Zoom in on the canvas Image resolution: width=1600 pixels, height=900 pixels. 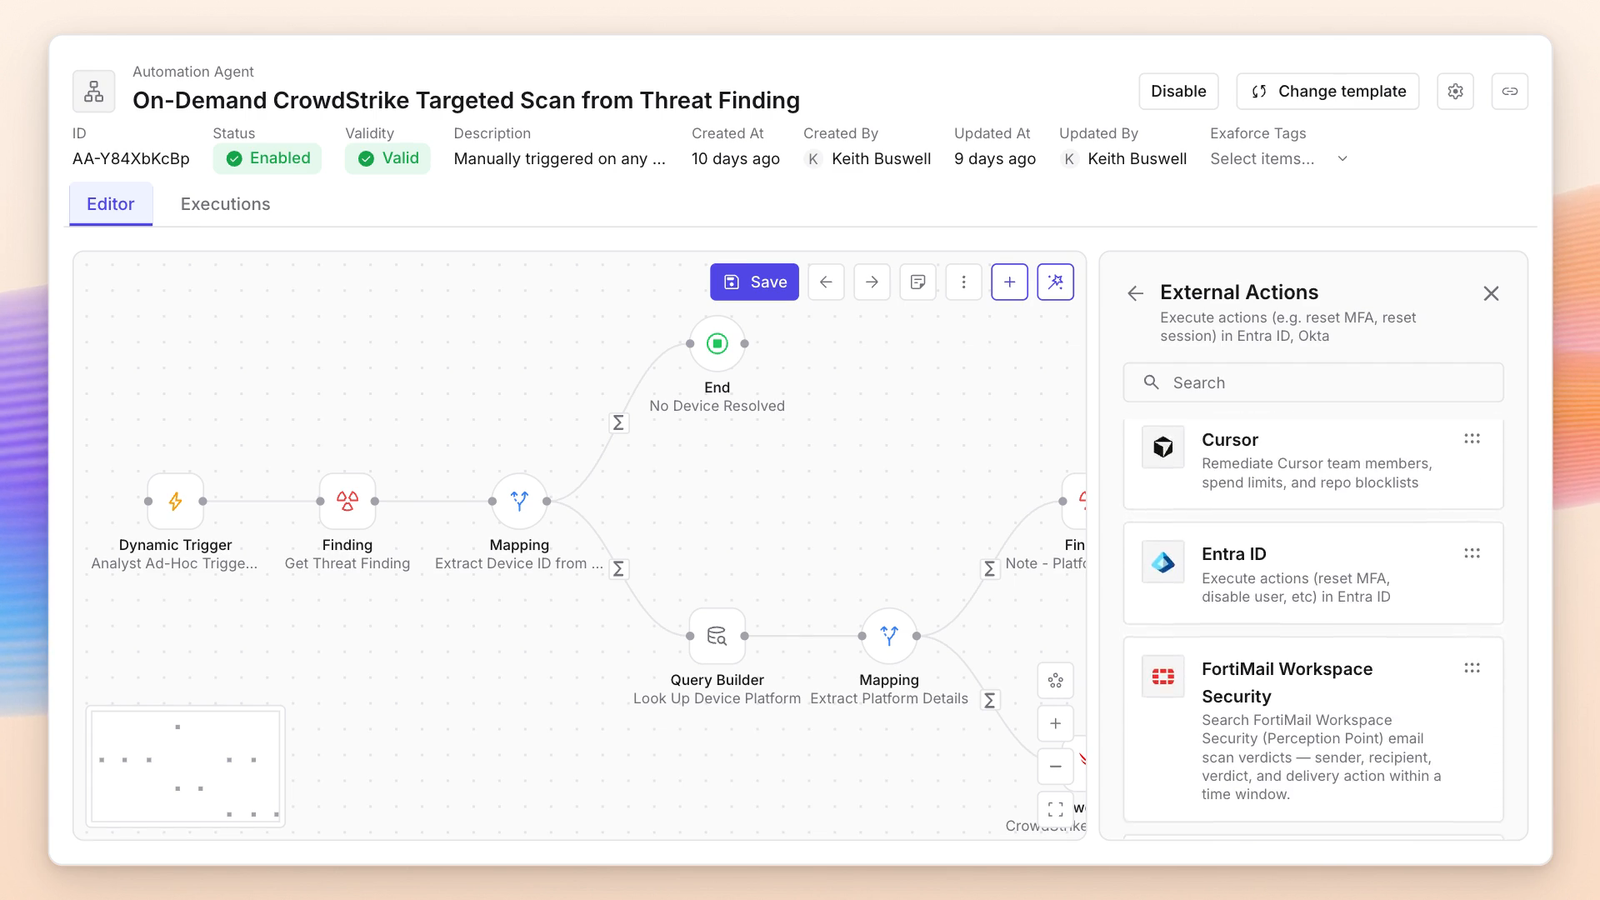(1055, 724)
